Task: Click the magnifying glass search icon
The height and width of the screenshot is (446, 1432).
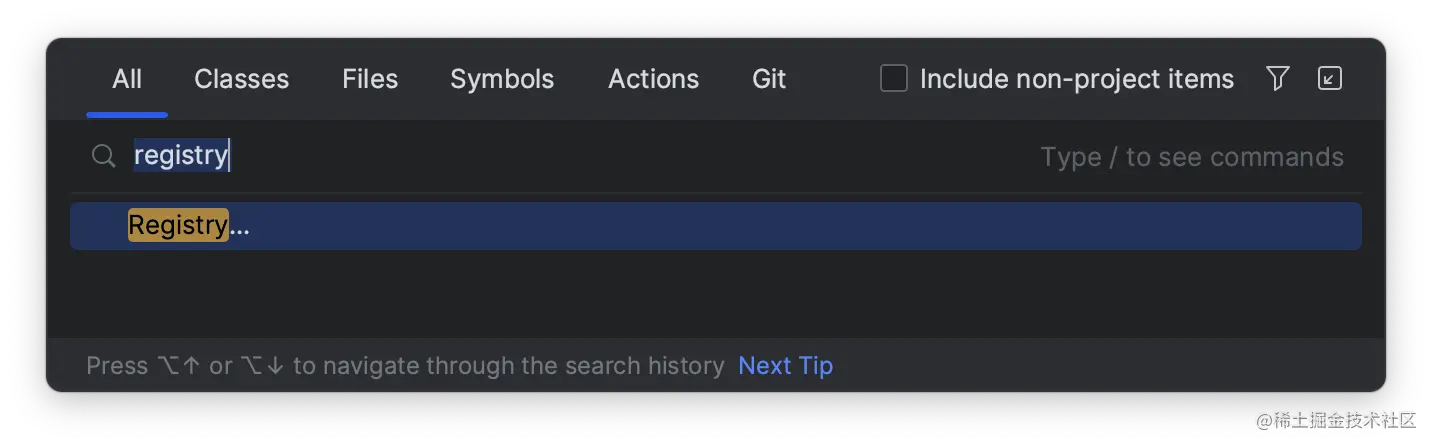Action: pos(104,156)
